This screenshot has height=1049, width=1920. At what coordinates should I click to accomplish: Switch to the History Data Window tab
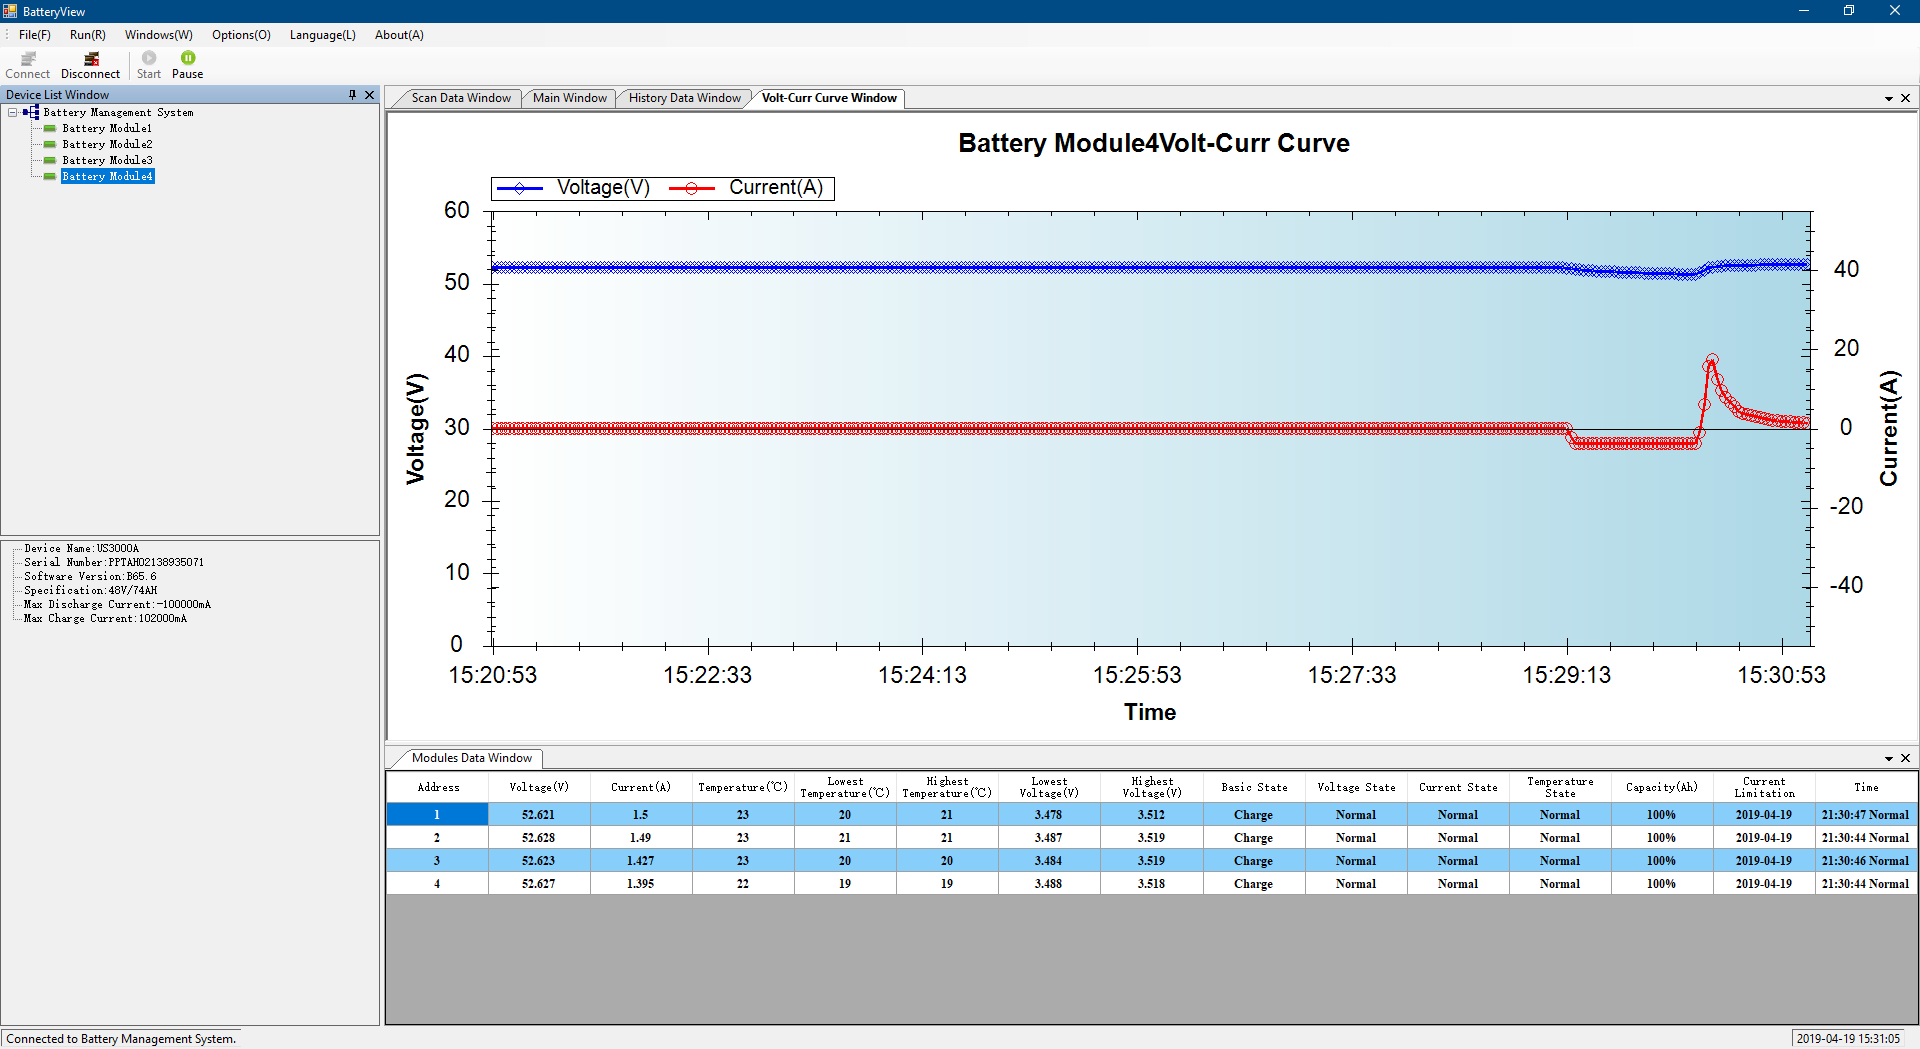(x=684, y=98)
